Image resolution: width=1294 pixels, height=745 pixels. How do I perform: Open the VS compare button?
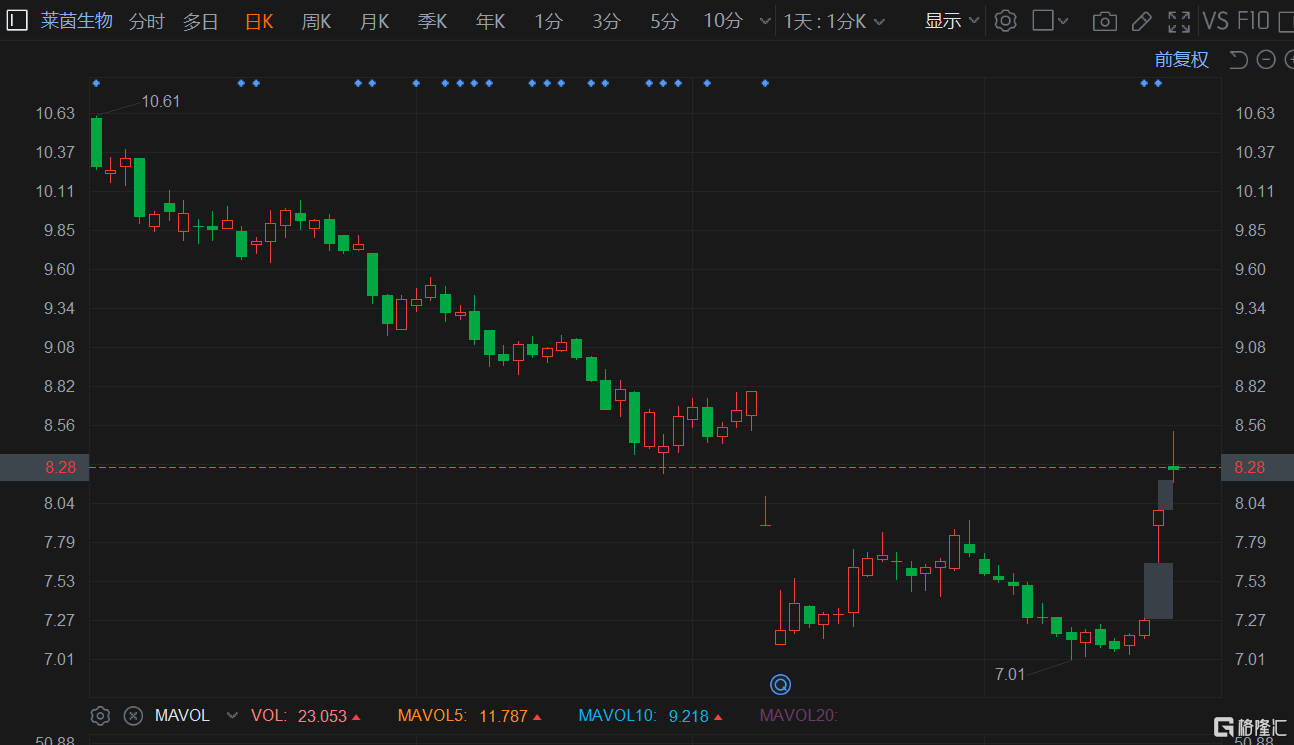click(1215, 21)
